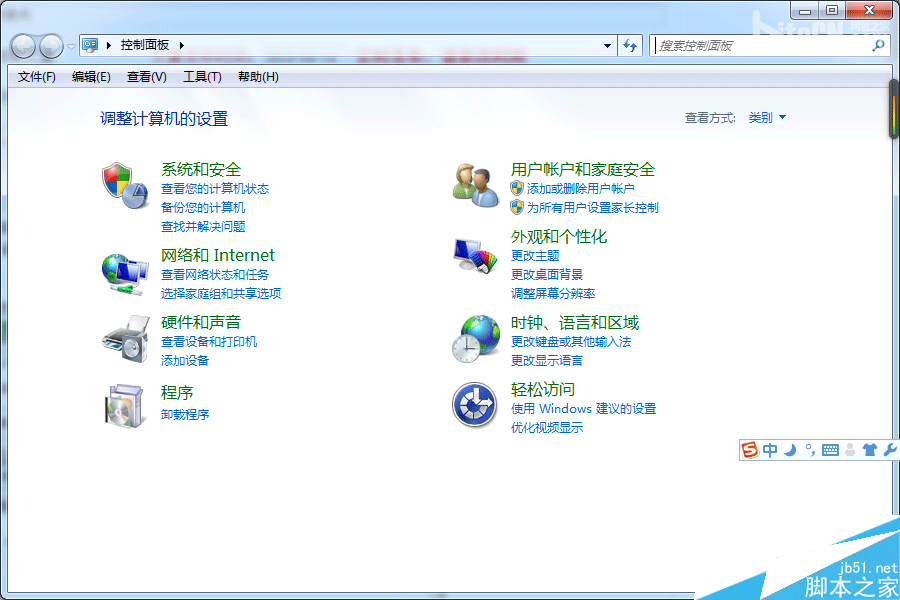The width and height of the screenshot is (900, 600).
Task: Click the refresh button beside the address bar
Action: pyautogui.click(x=630, y=45)
